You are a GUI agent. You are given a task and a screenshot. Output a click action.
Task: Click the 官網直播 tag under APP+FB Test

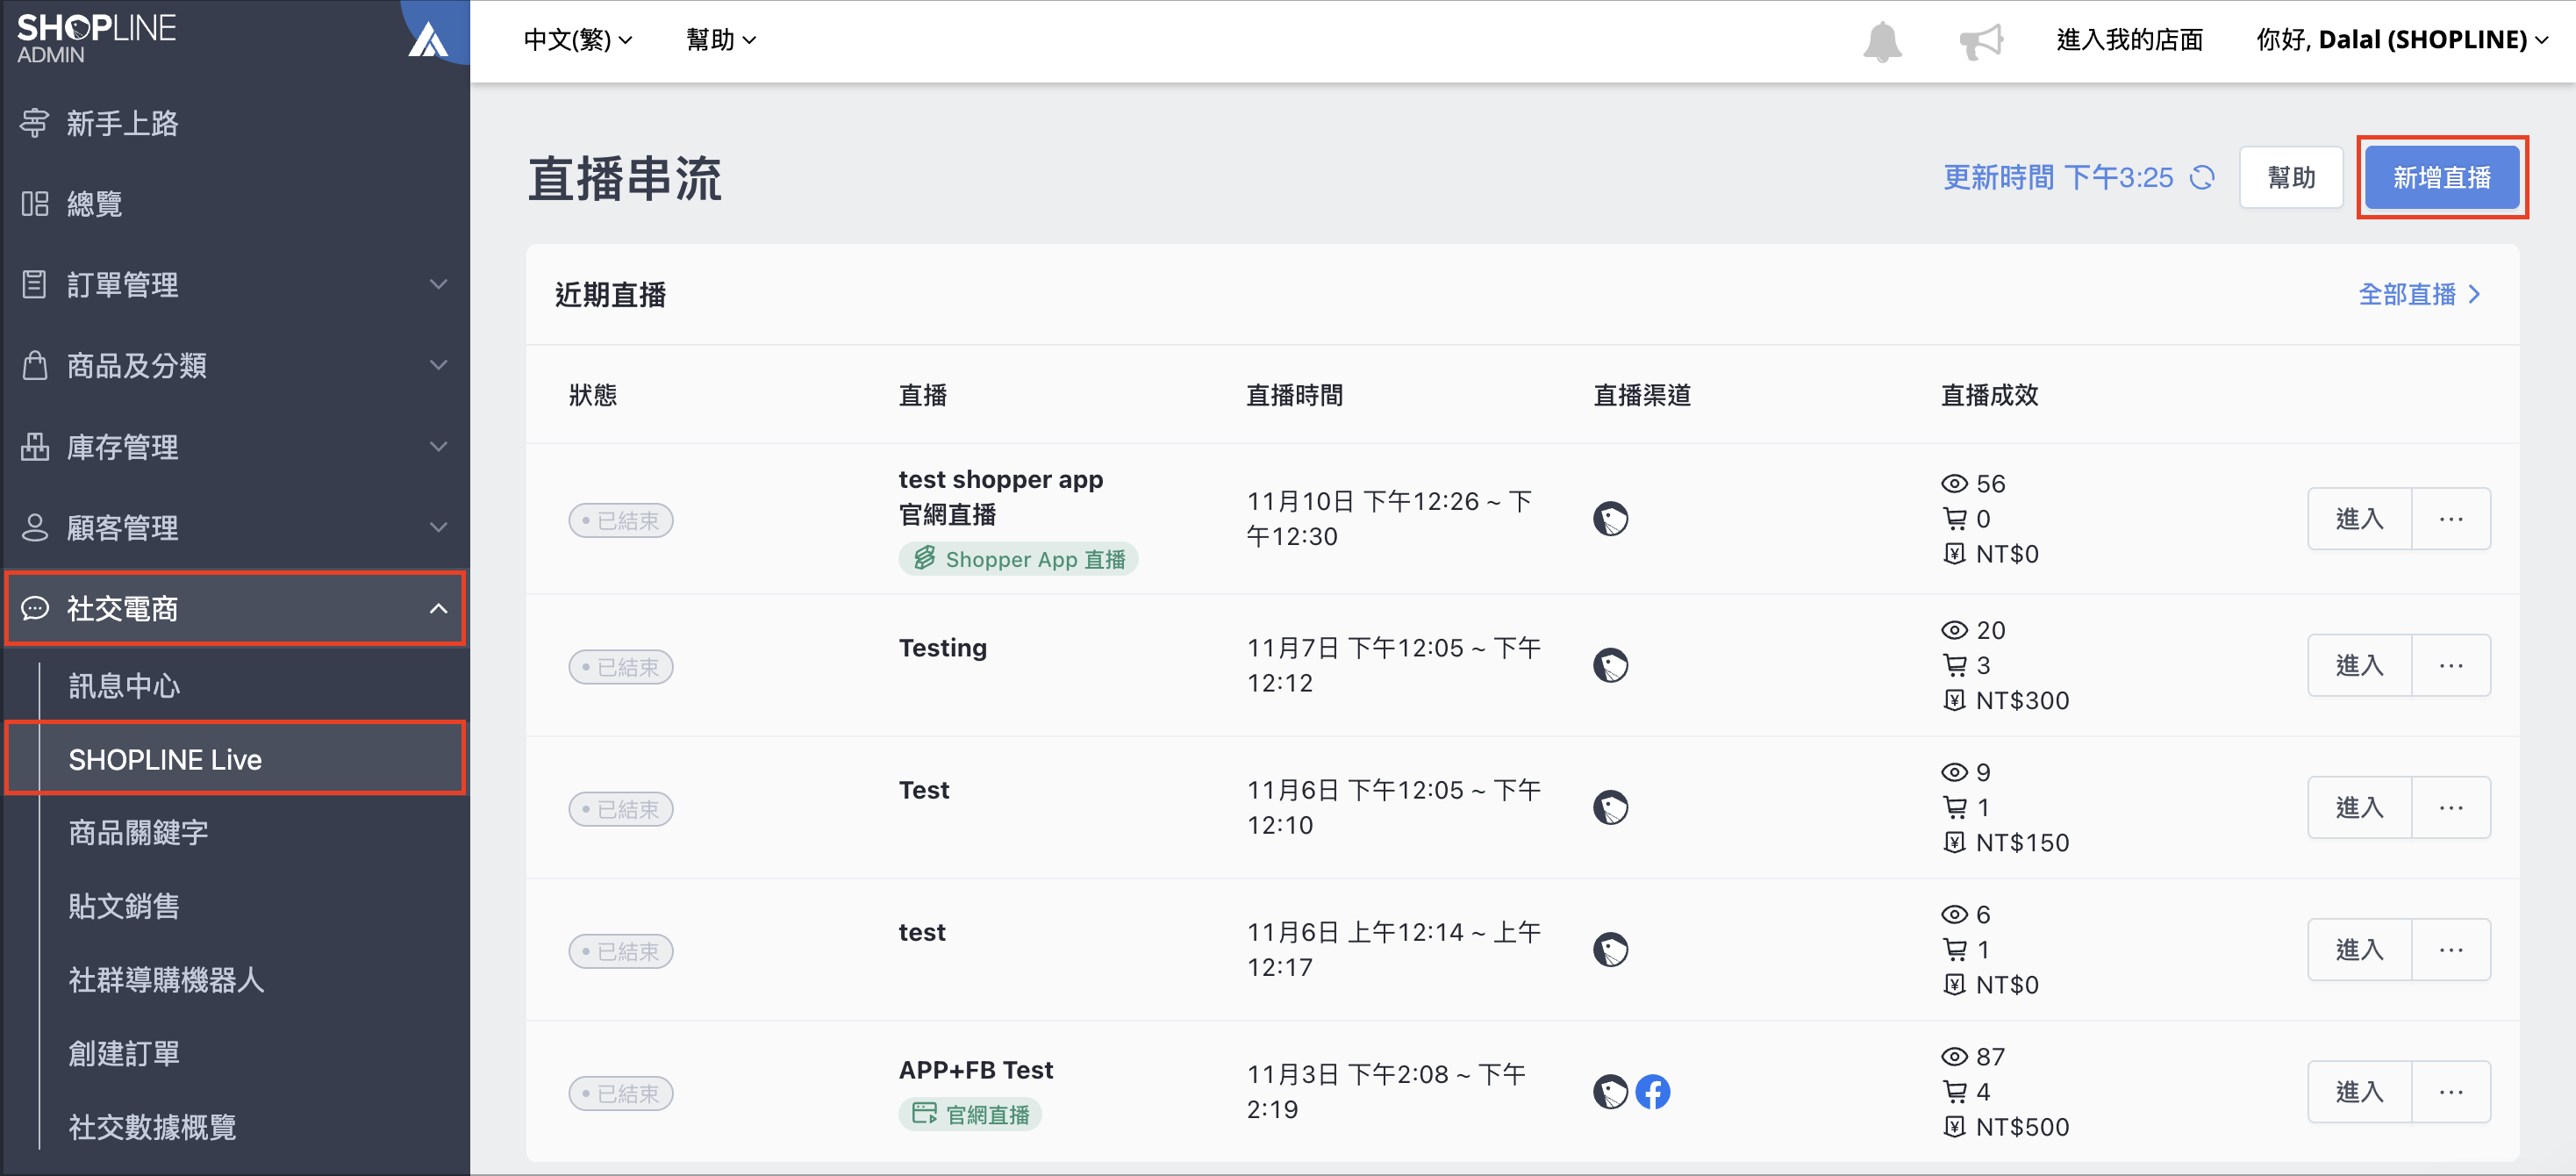tap(970, 1114)
